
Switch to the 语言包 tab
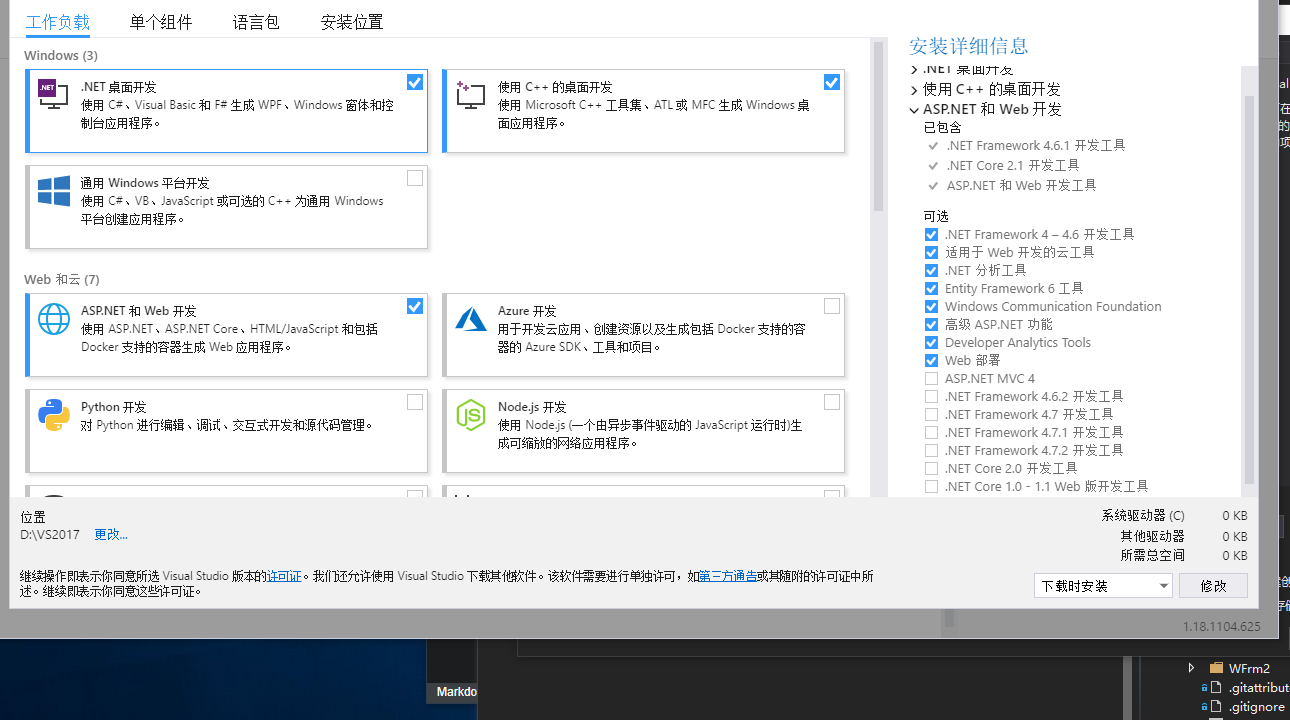click(x=256, y=22)
